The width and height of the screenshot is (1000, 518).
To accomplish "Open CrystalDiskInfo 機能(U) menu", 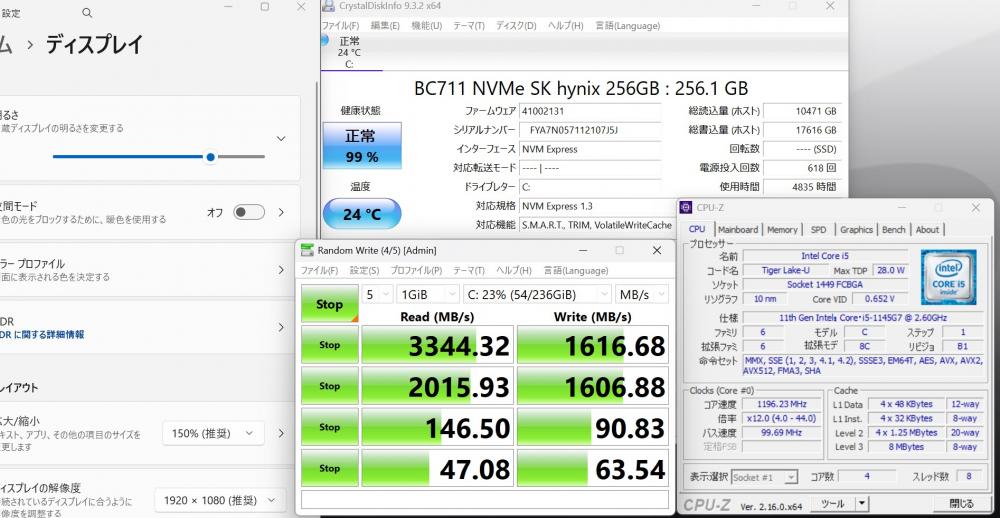I will (x=427, y=26).
